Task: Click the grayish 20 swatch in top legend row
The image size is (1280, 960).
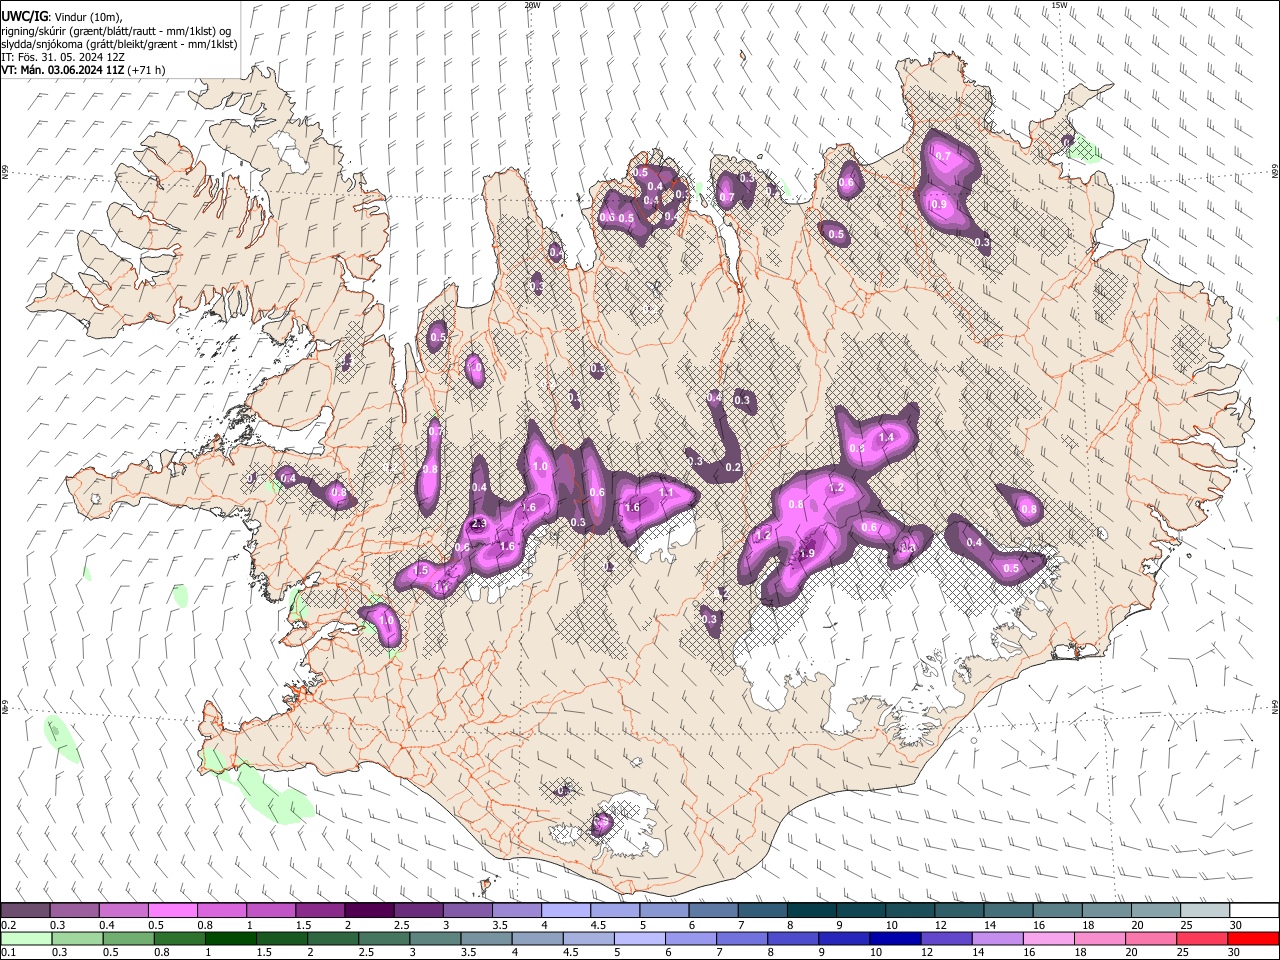Action: pos(1154,910)
